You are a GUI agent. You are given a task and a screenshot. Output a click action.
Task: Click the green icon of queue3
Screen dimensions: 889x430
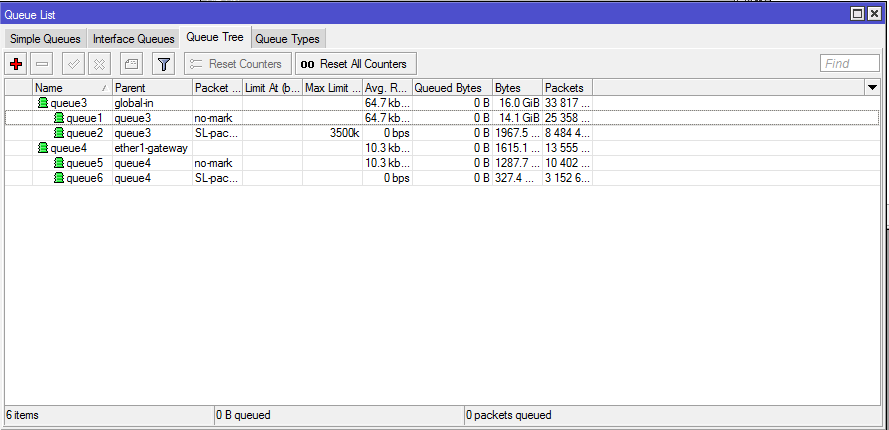point(43,103)
